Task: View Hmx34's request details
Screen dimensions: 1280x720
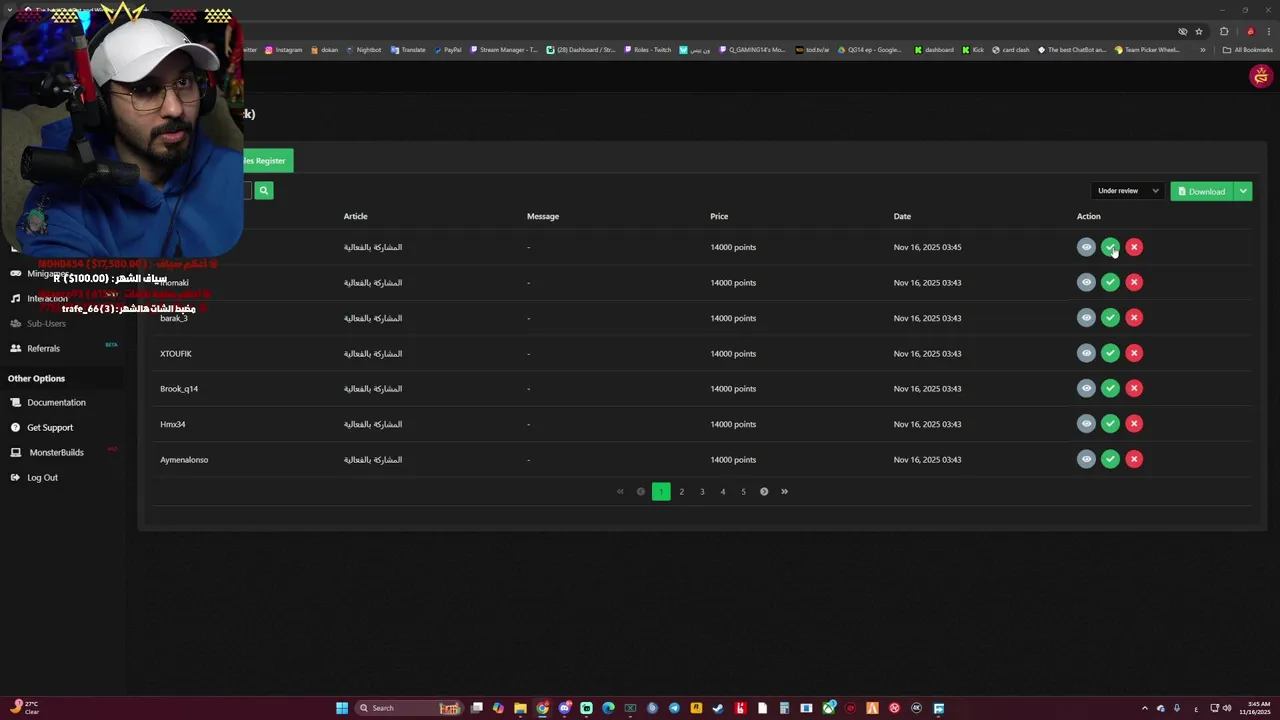Action: coord(1086,424)
